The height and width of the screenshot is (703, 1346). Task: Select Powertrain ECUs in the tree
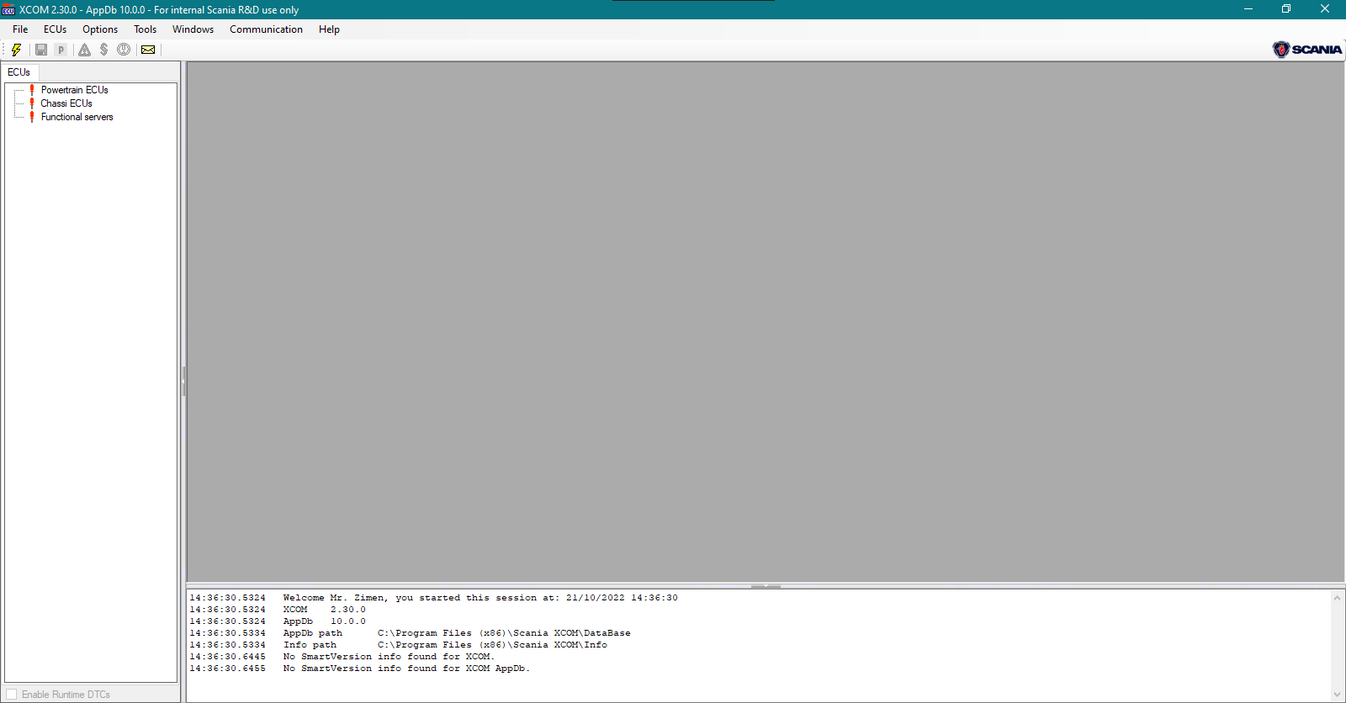tap(74, 90)
